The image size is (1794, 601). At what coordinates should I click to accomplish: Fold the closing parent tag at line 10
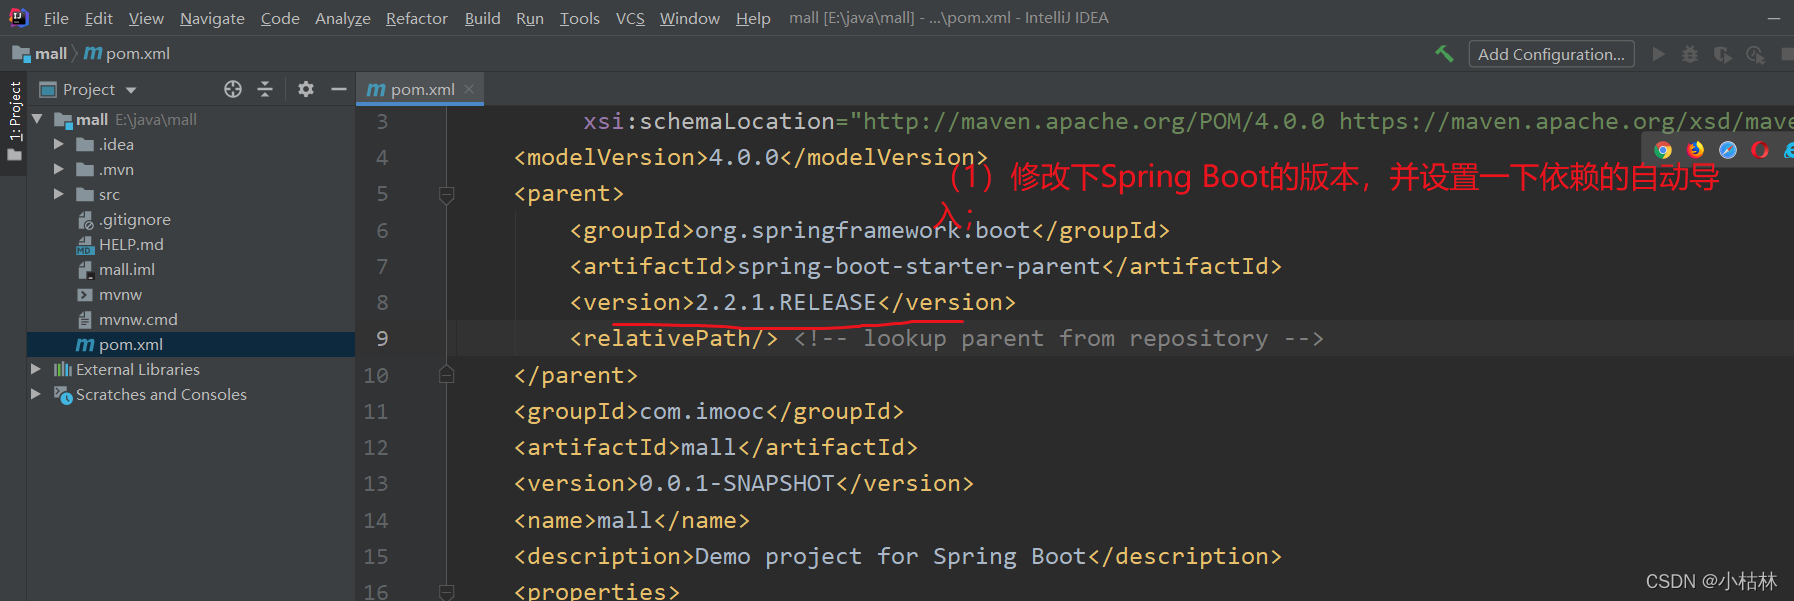[x=447, y=375]
